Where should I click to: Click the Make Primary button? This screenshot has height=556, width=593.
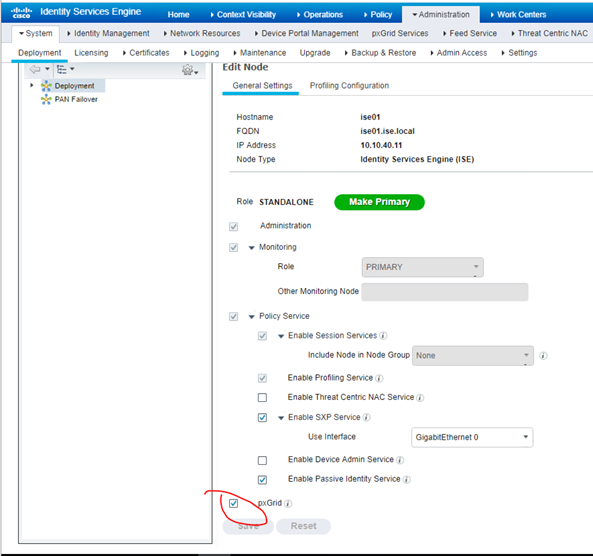click(379, 202)
